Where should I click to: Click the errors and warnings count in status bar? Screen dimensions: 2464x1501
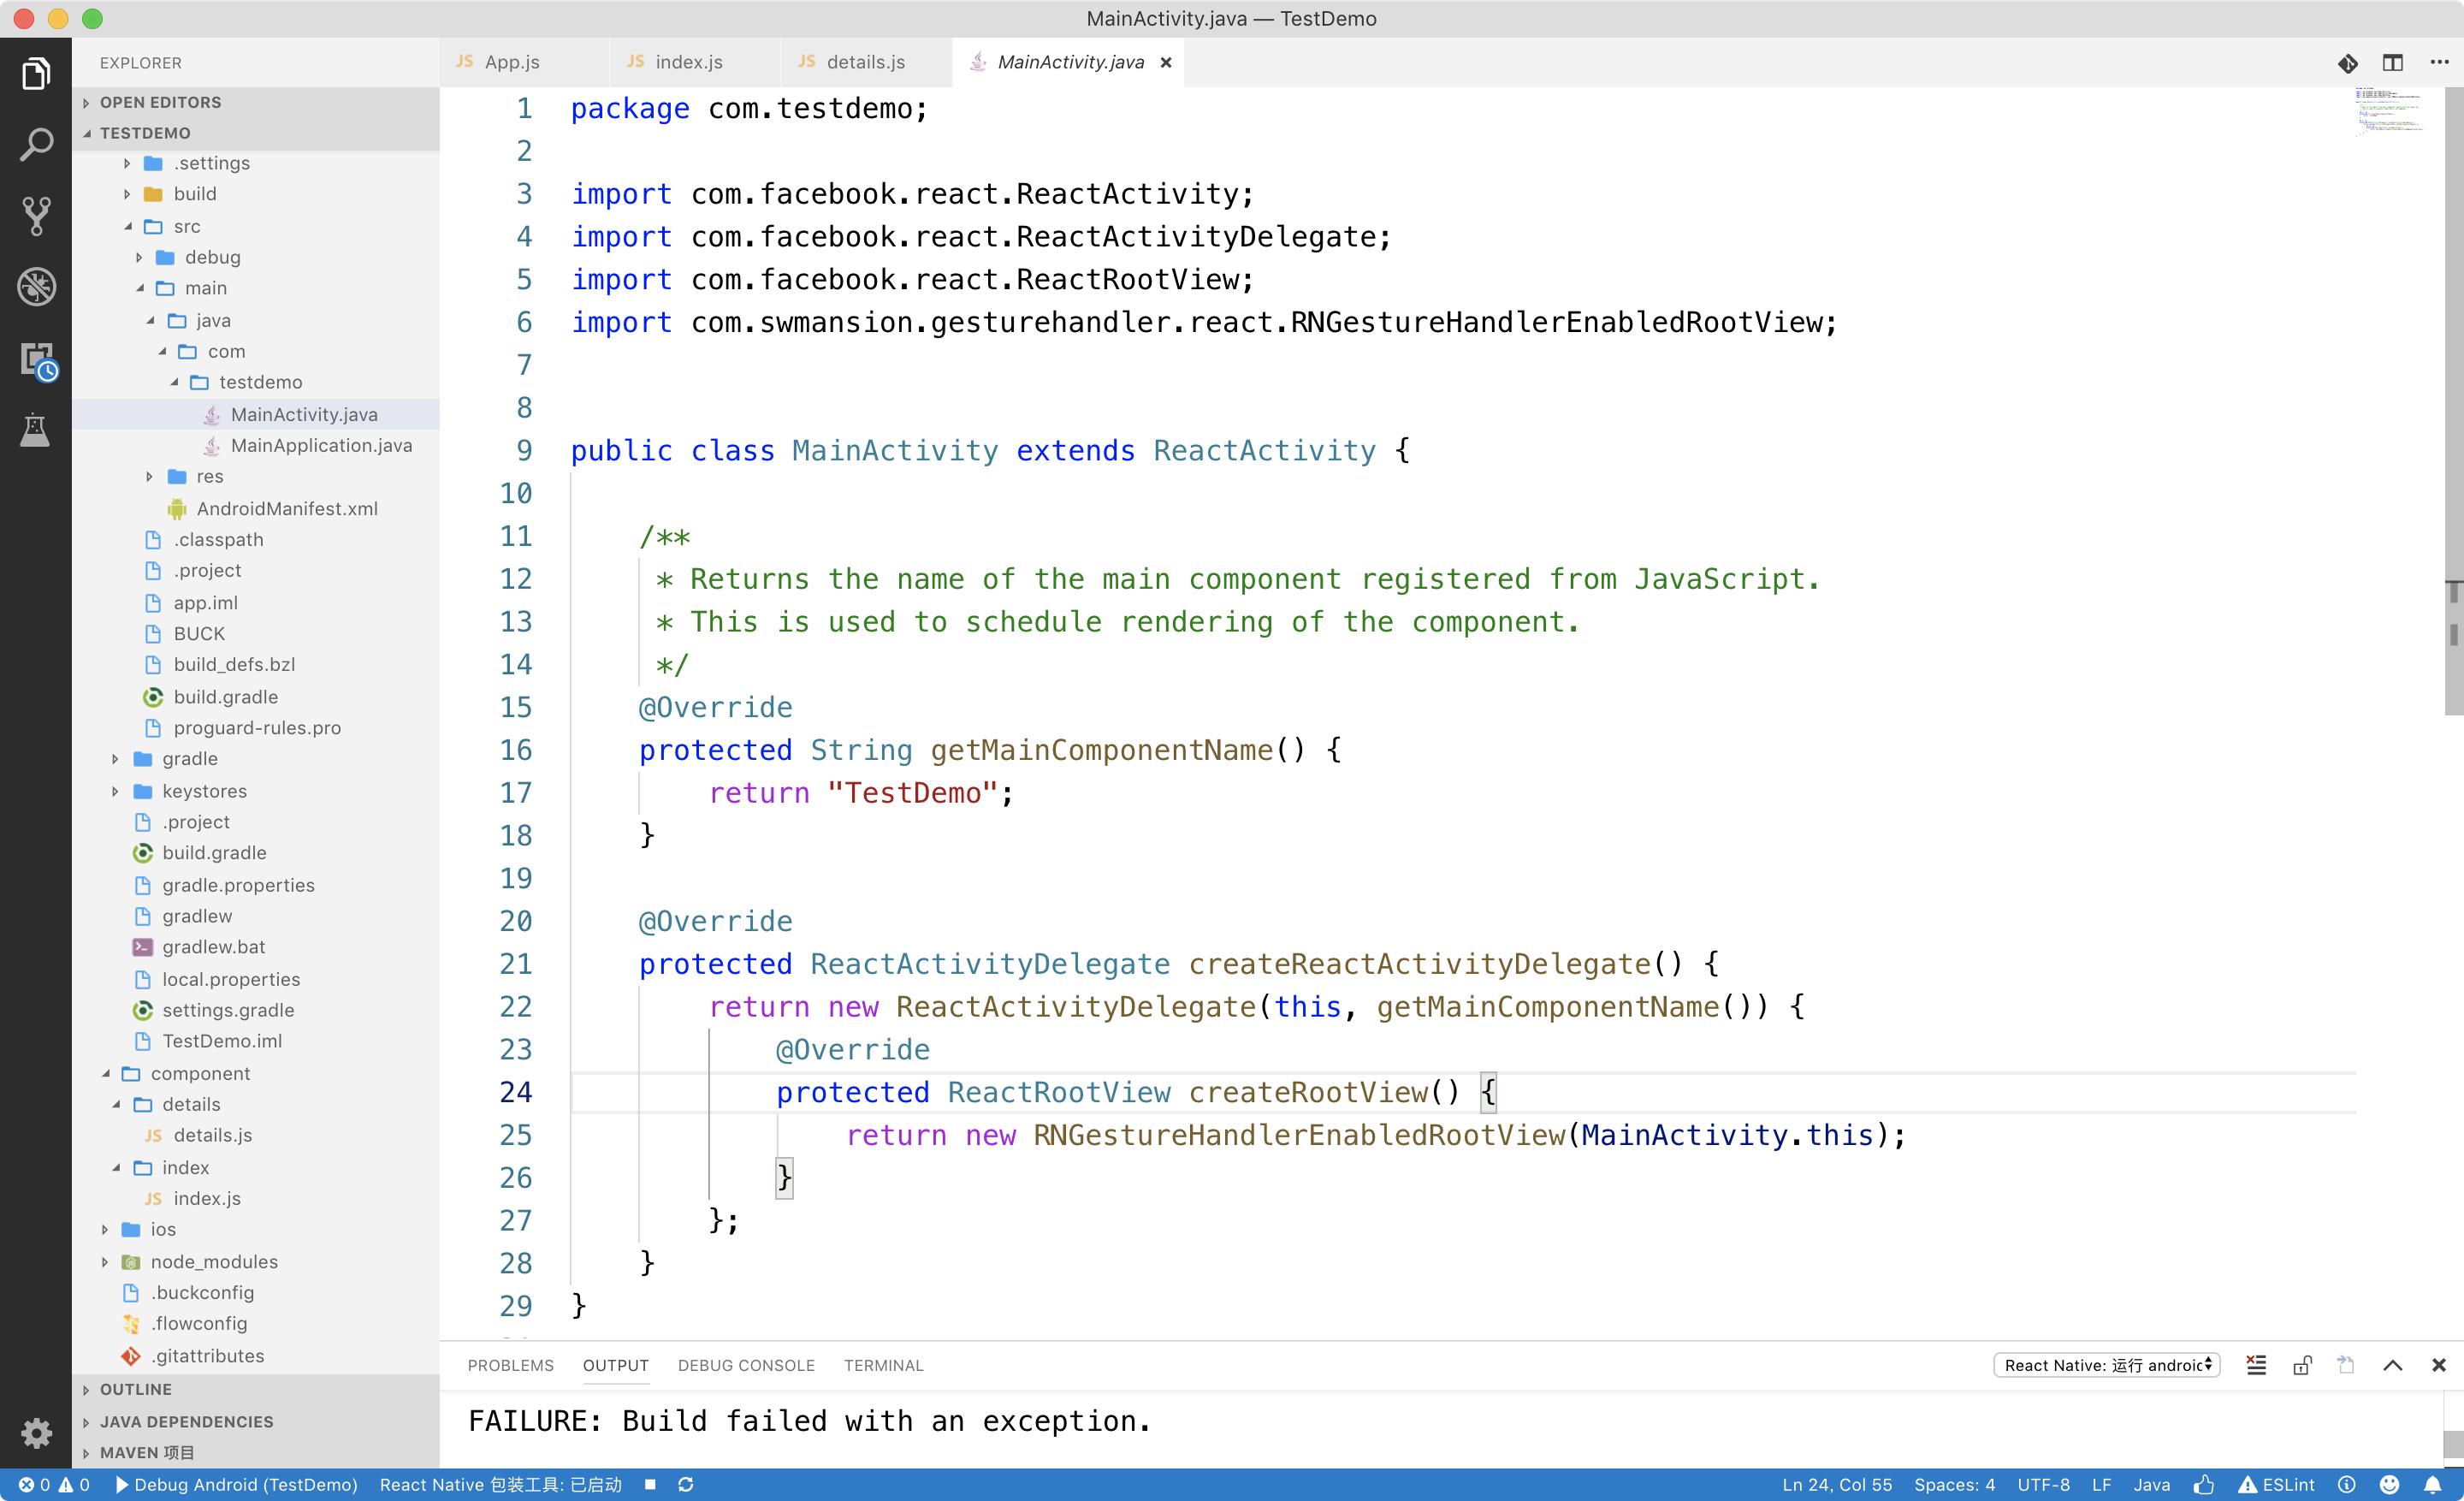pyautogui.click(x=54, y=1485)
